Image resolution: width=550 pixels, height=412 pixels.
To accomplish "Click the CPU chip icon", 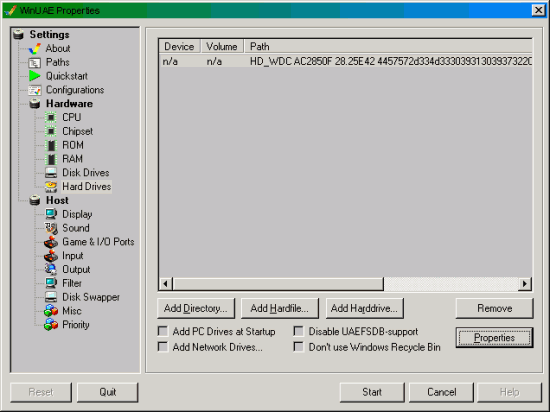I will 51,117.
